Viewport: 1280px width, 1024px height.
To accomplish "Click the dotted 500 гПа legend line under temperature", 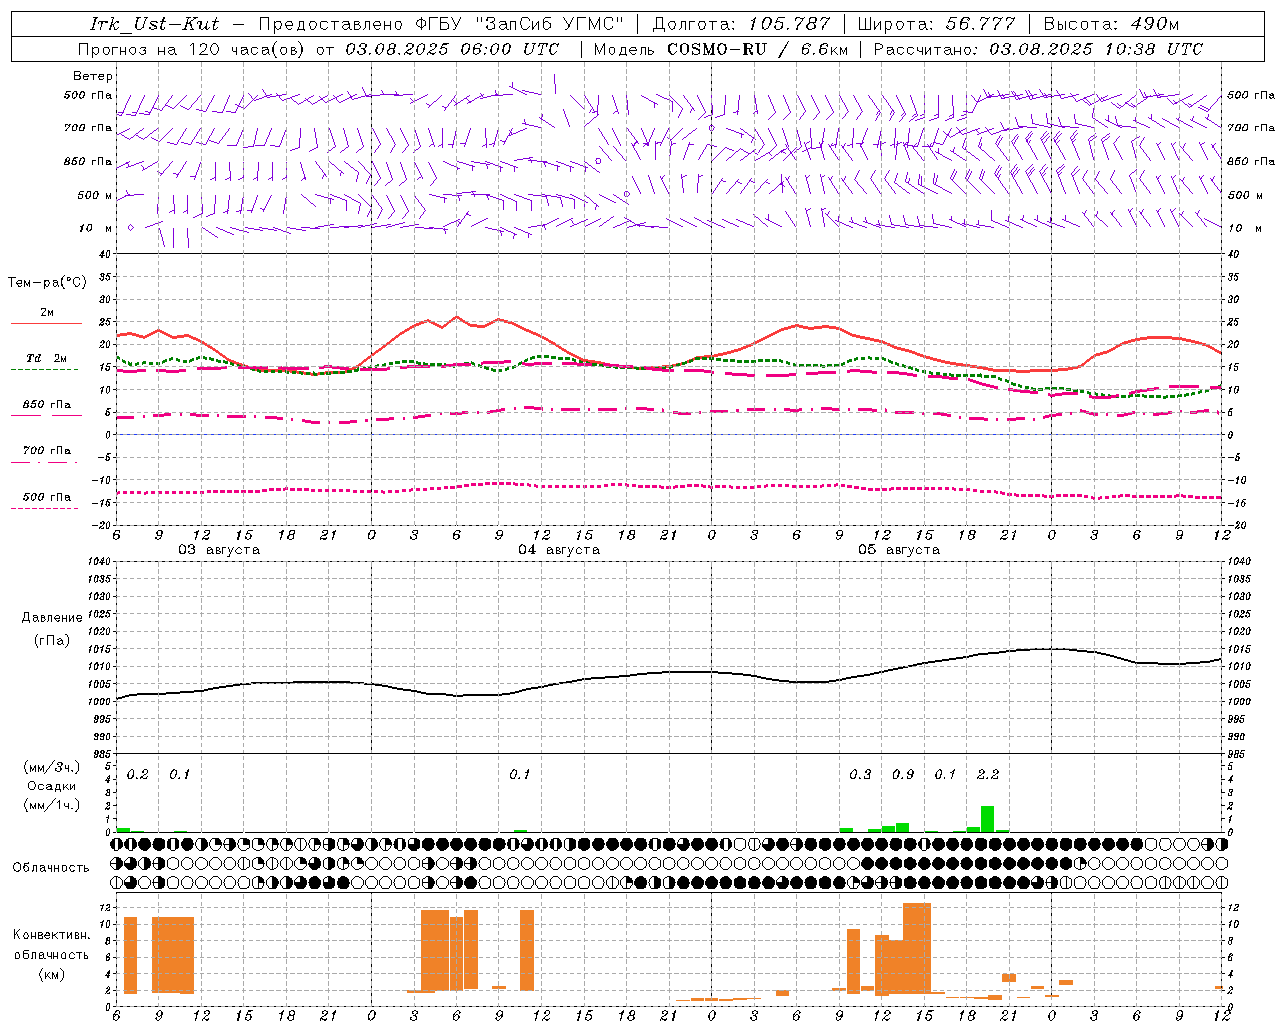I will [45, 509].
